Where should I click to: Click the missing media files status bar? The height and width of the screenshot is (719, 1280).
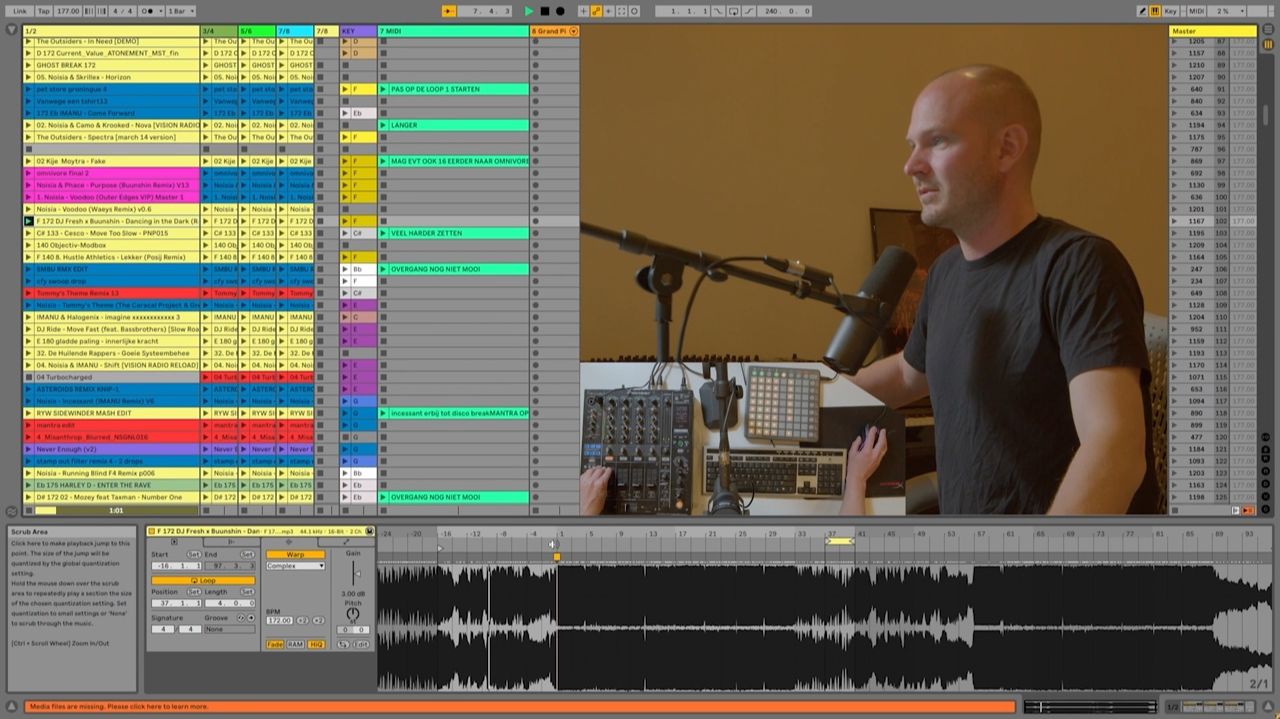click(520, 706)
